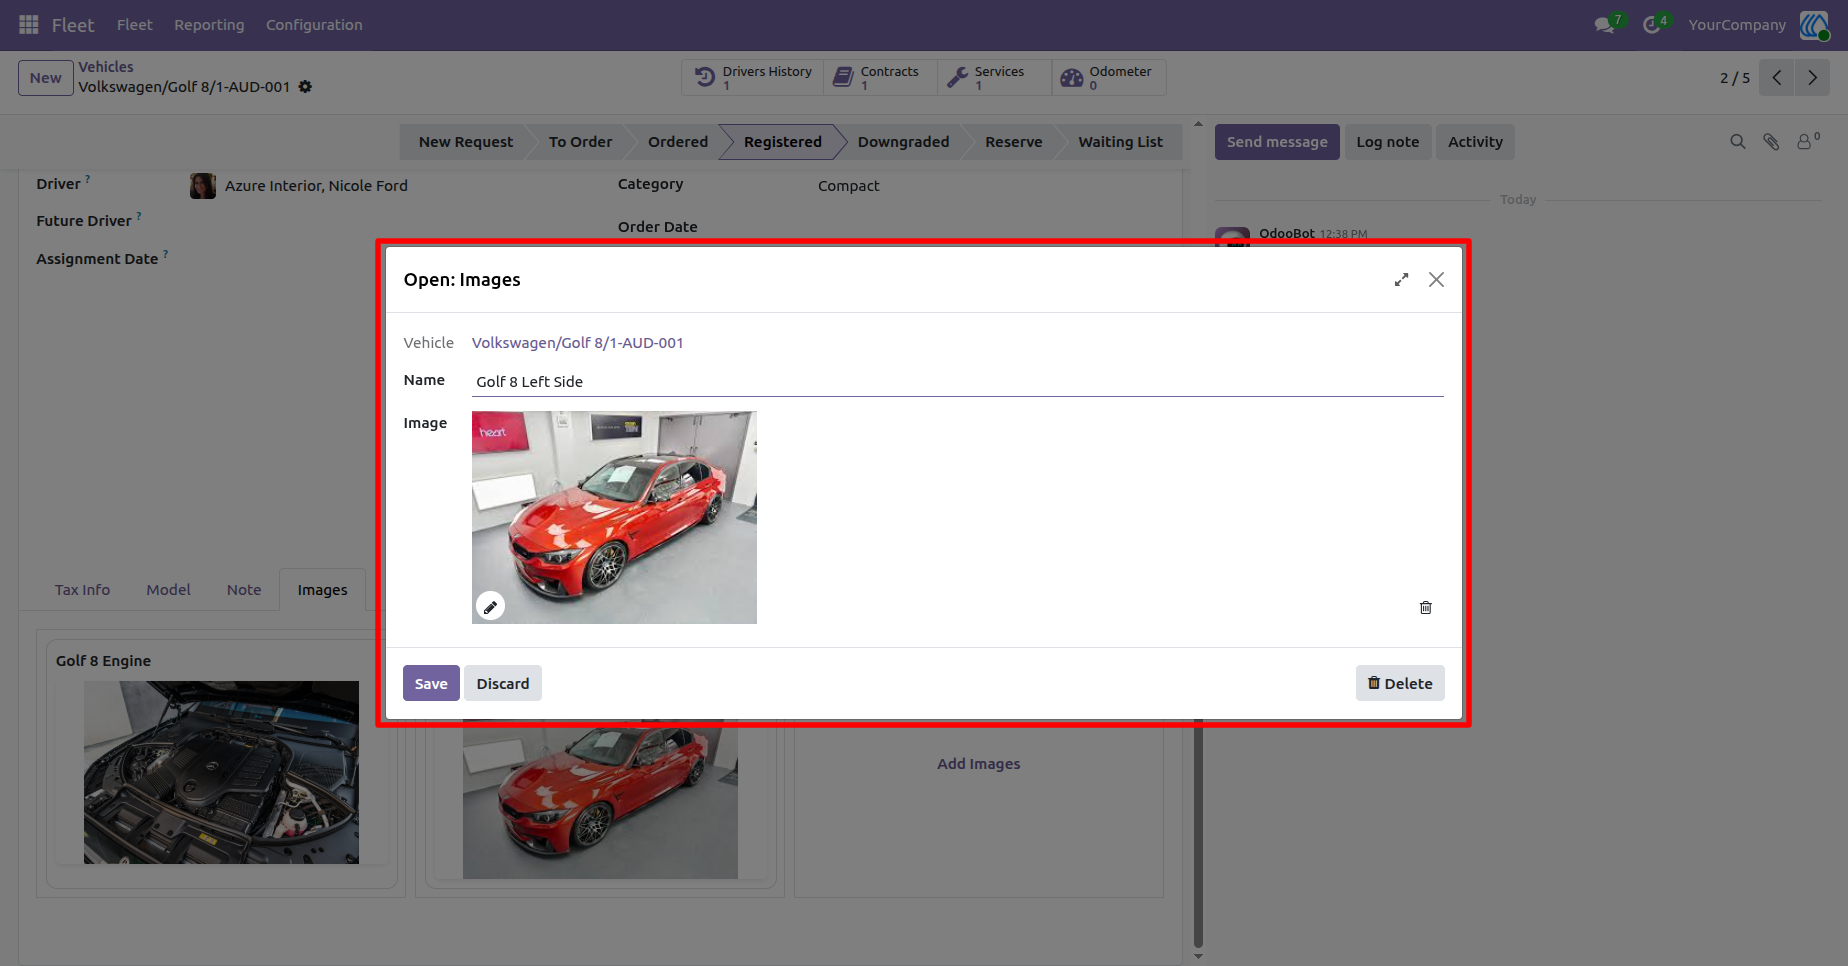This screenshot has height=966, width=1848.
Task: Open the apps grid menu icon
Action: tap(29, 25)
